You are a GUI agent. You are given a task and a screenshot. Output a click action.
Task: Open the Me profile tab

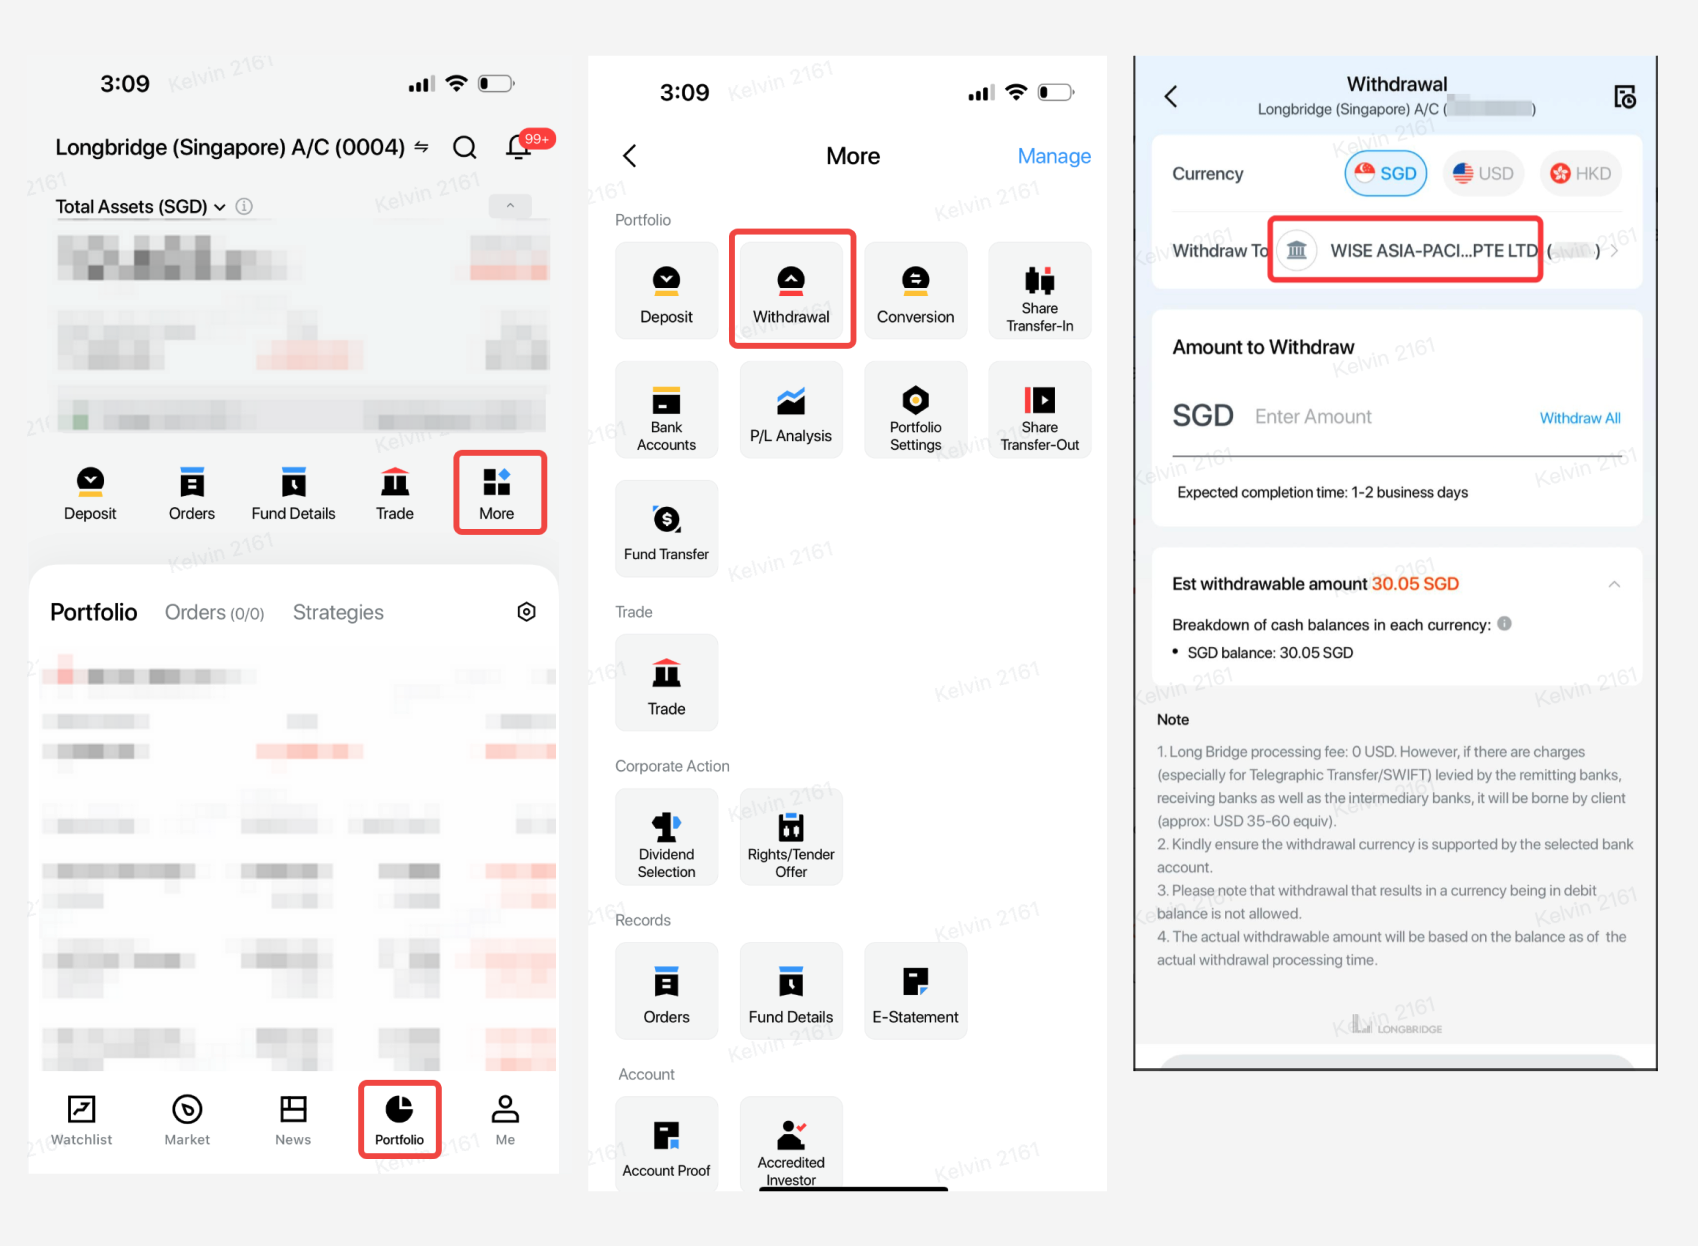(x=505, y=1120)
